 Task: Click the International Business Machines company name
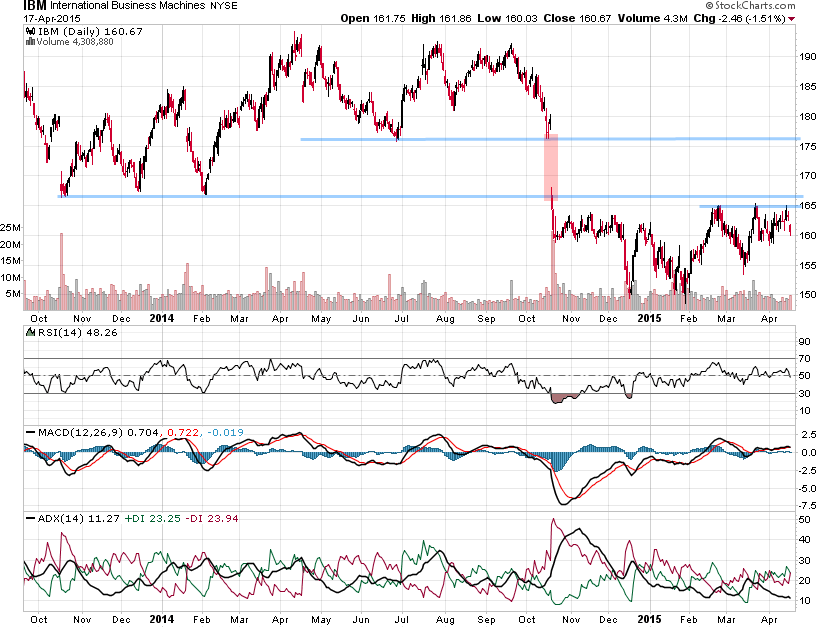point(128,6)
